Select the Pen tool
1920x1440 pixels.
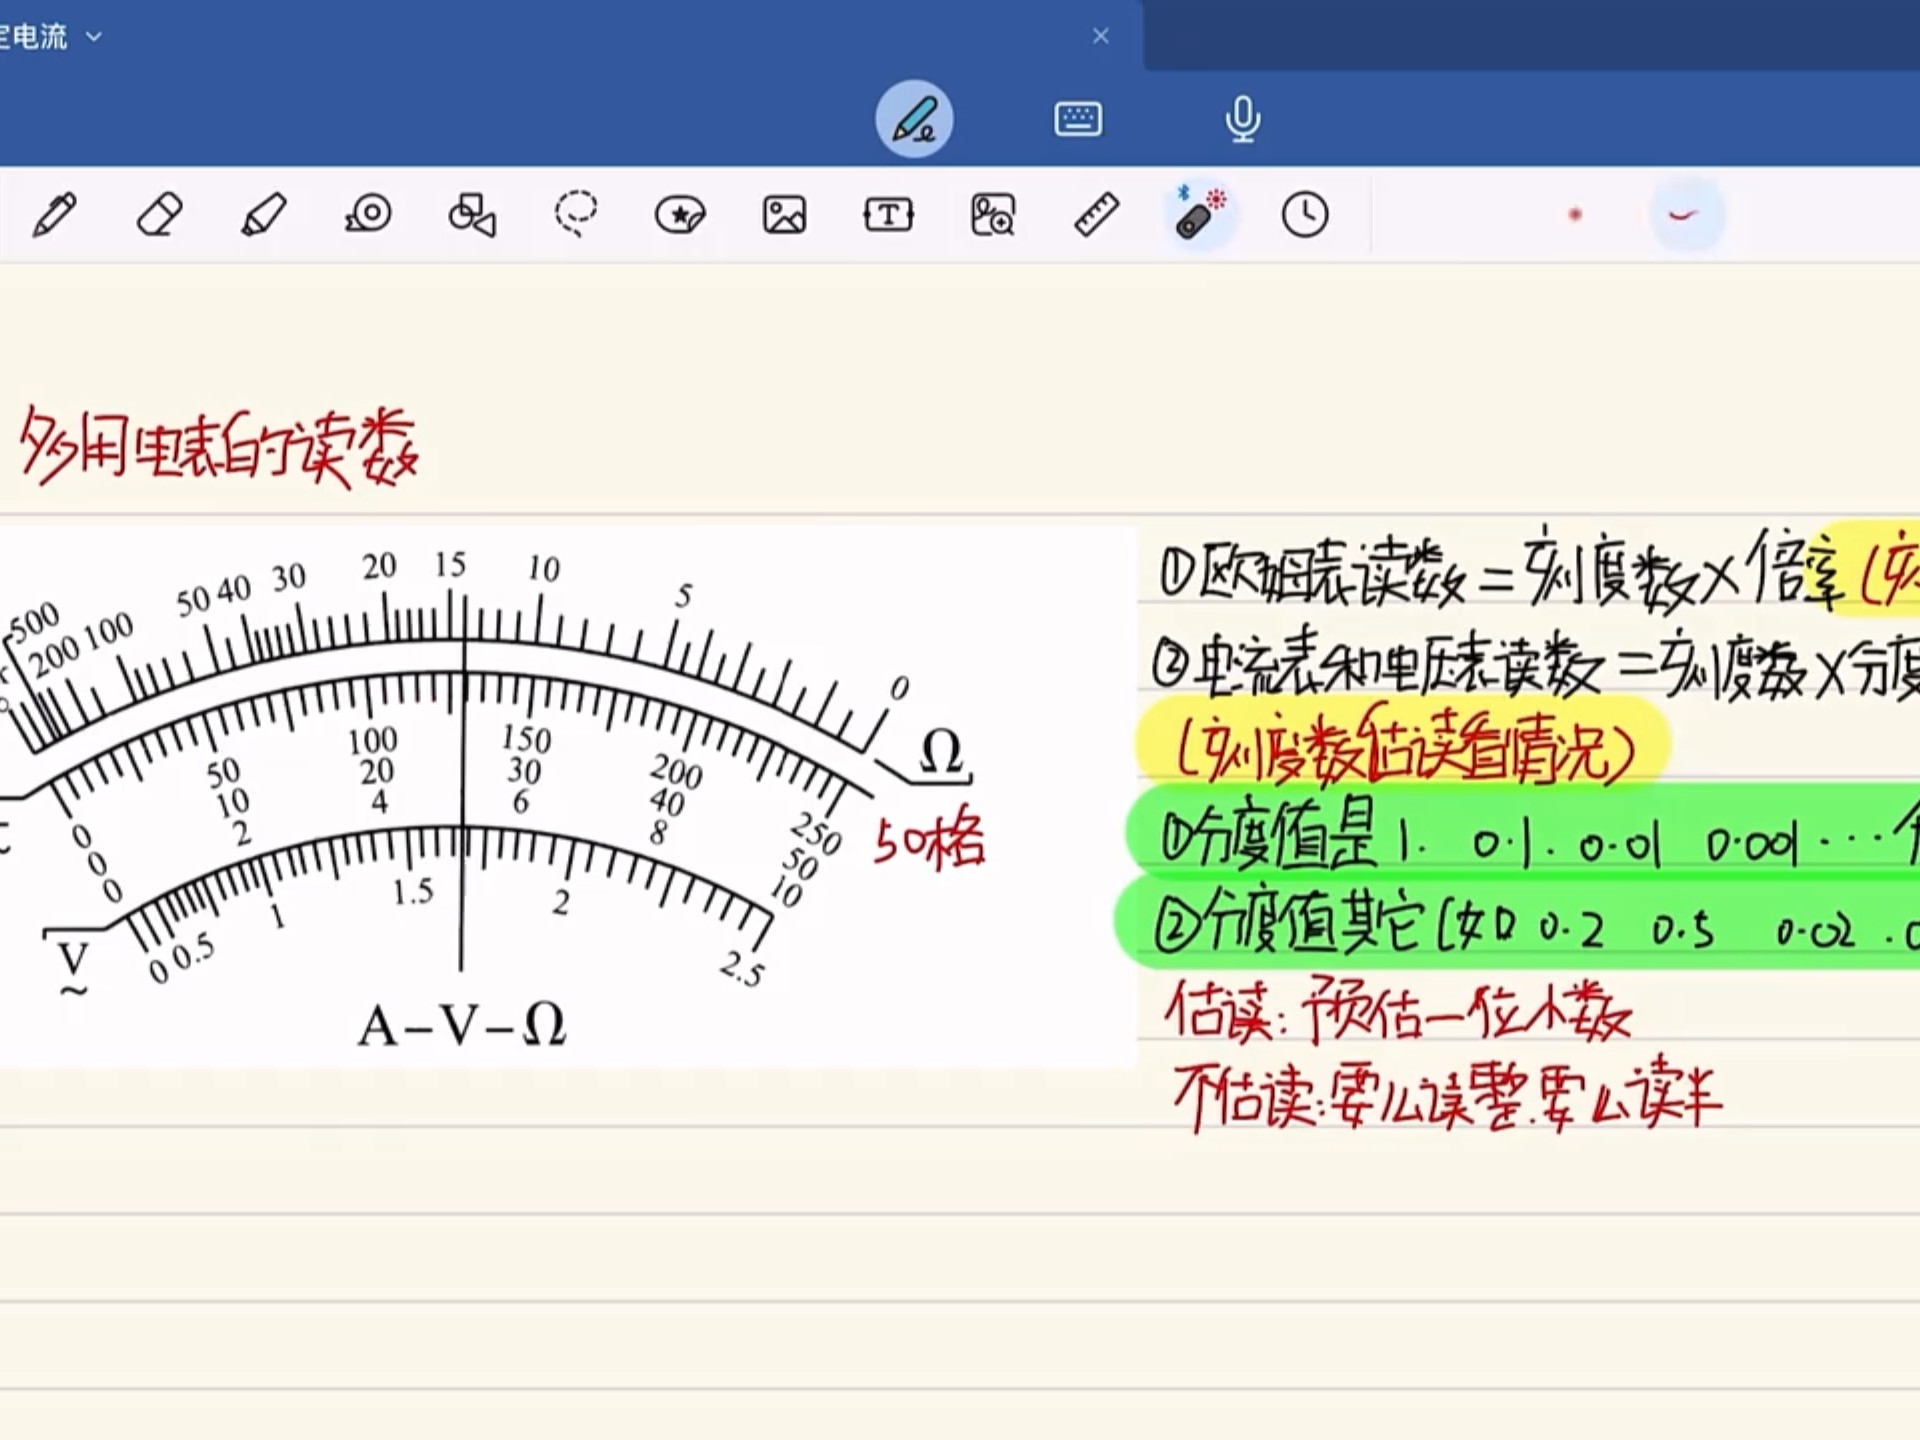(x=57, y=215)
